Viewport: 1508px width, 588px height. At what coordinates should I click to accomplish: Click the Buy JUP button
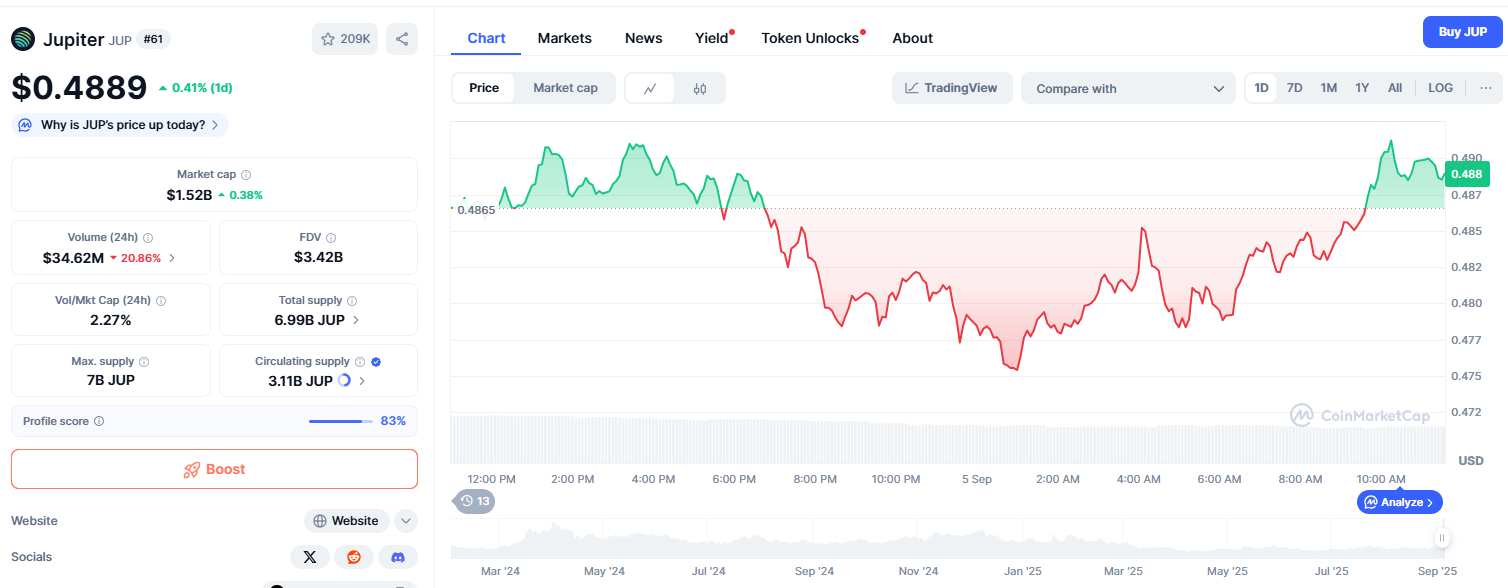pyautogui.click(x=1463, y=32)
